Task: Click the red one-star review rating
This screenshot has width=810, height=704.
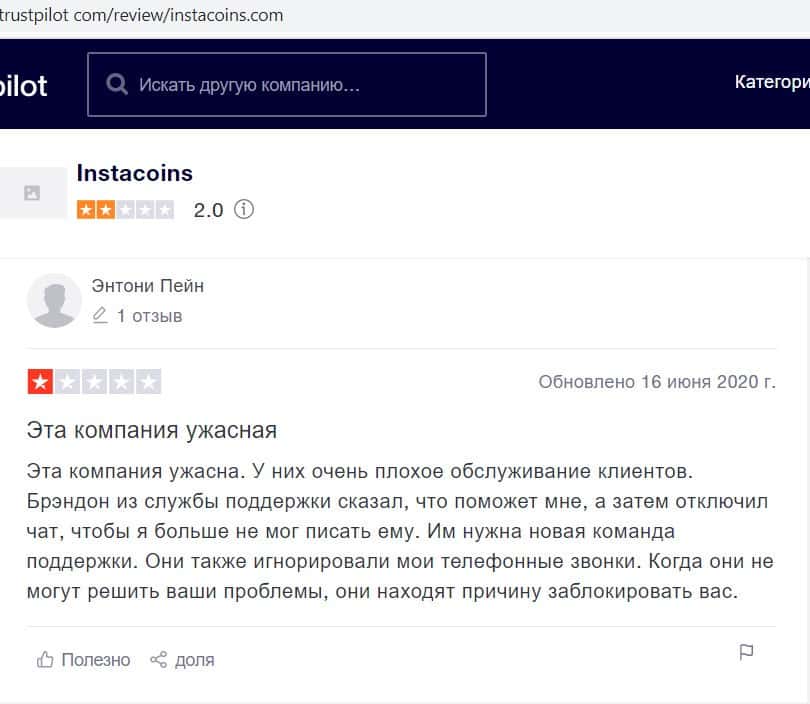Action: click(x=95, y=382)
